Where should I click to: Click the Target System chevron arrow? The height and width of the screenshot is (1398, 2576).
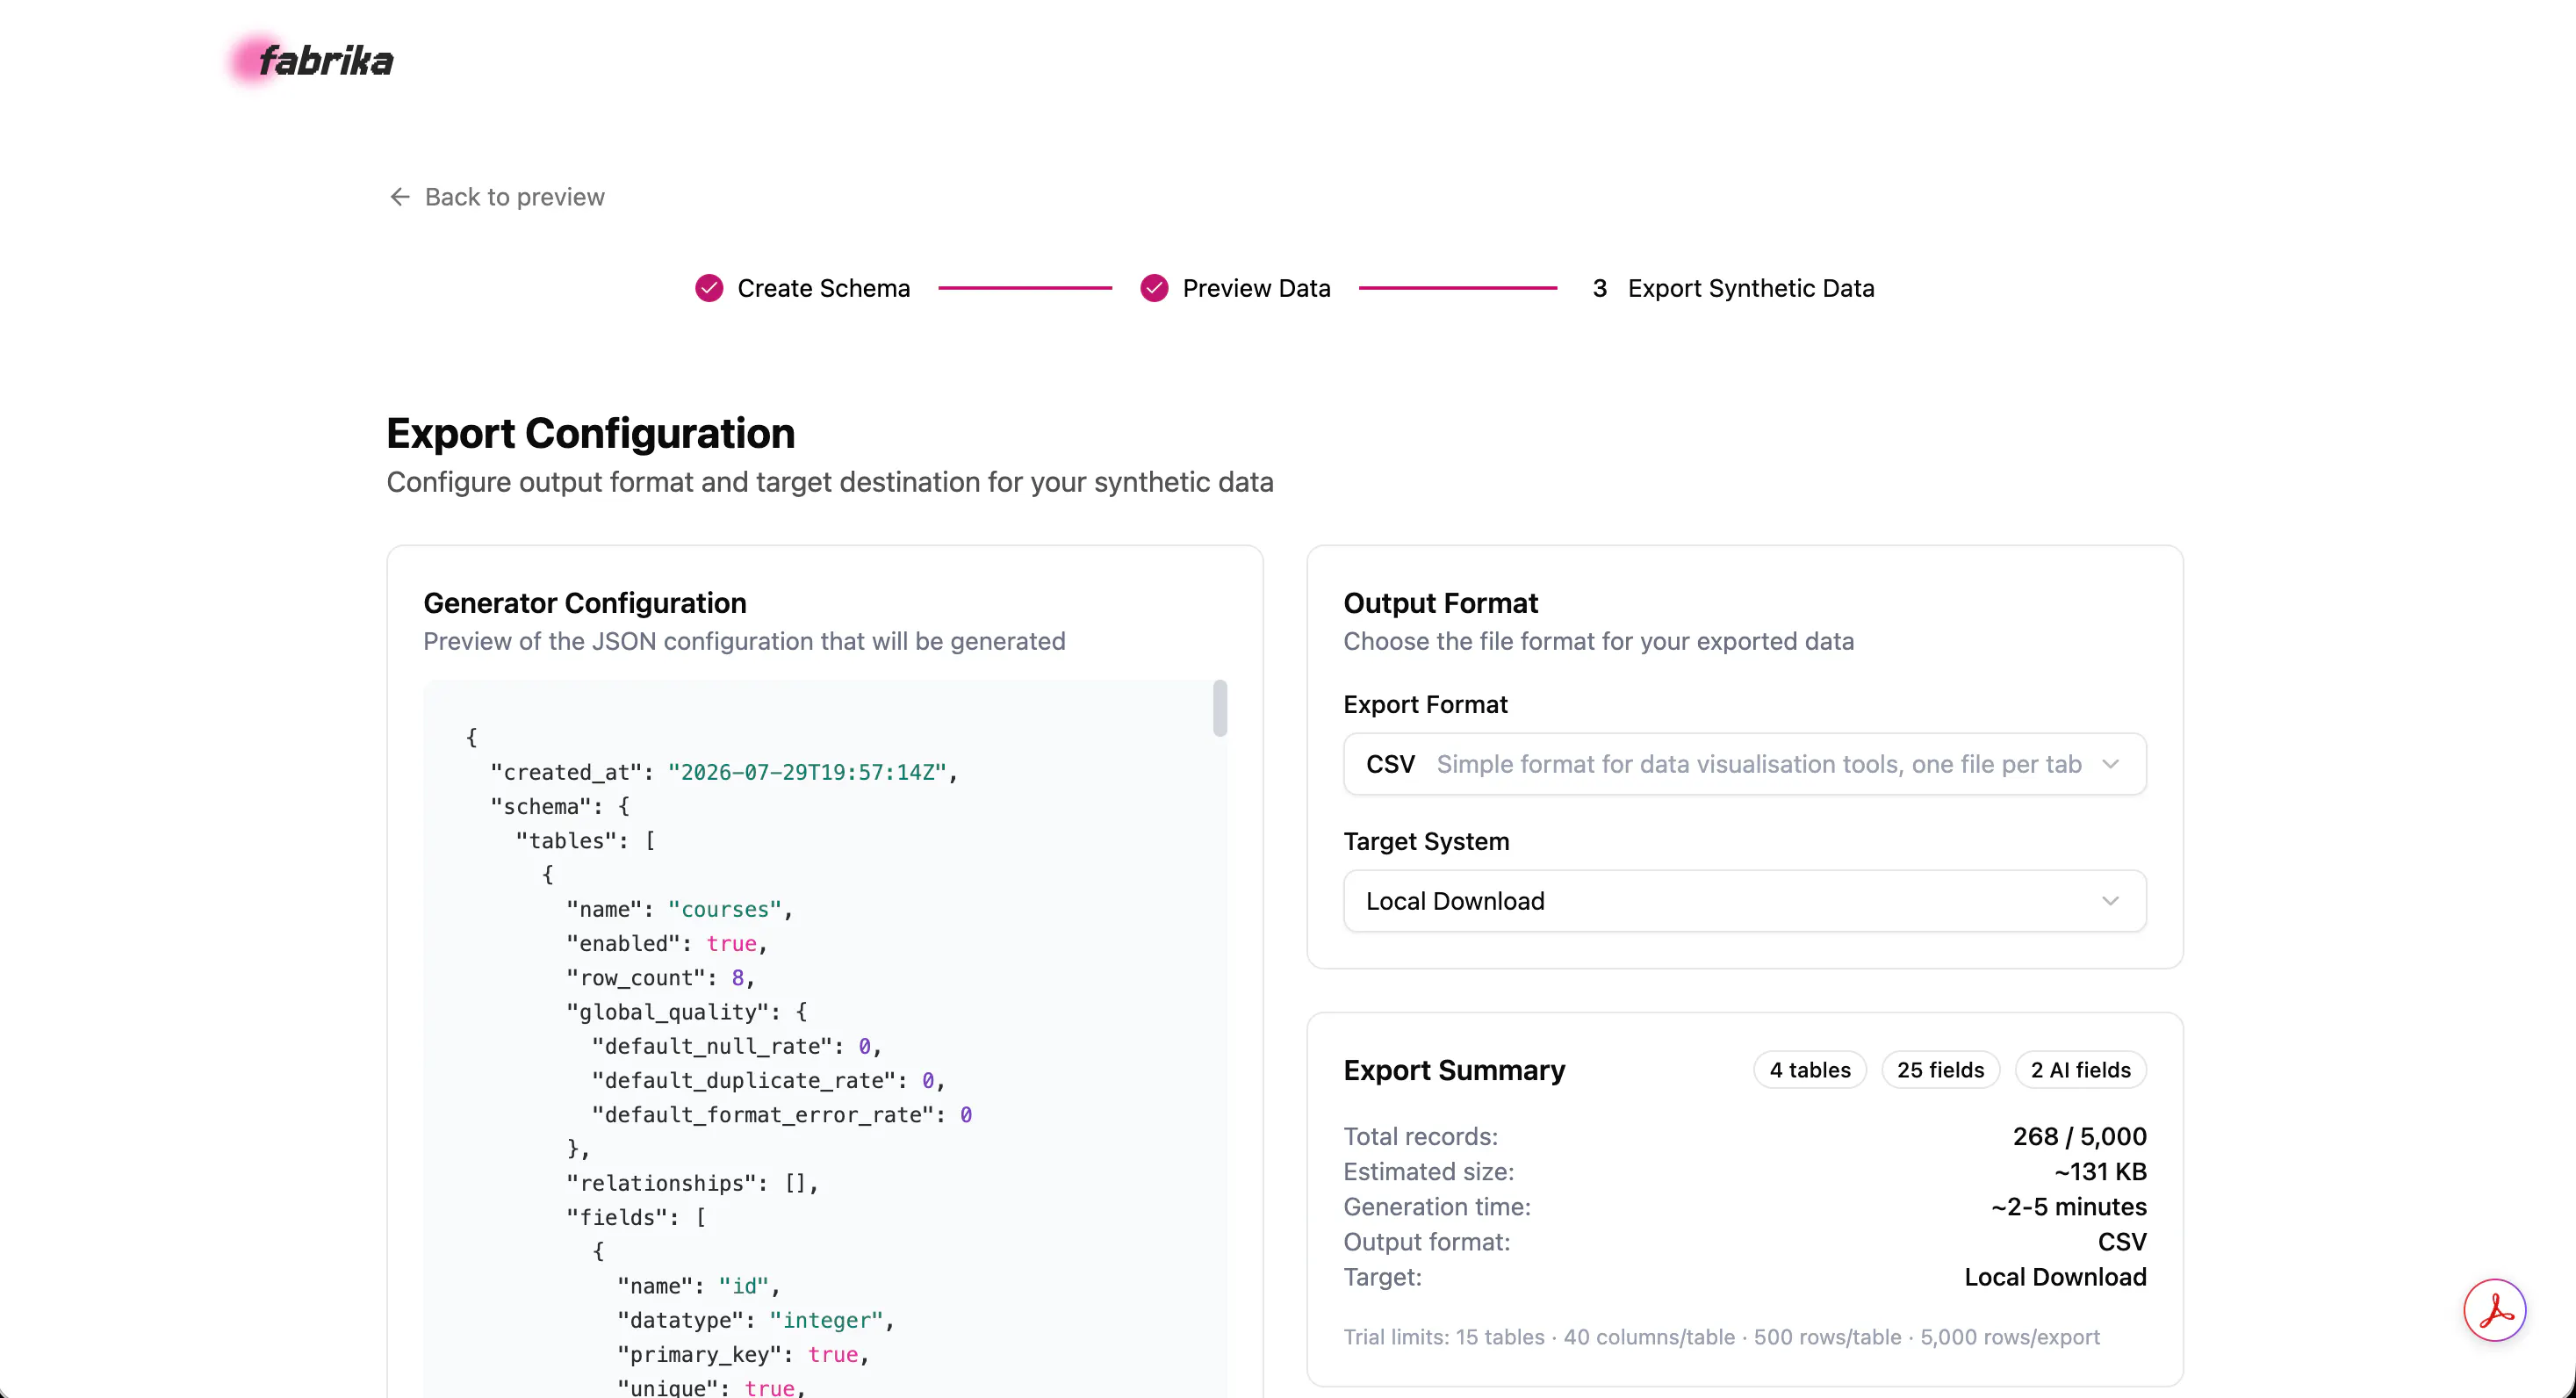click(2110, 901)
